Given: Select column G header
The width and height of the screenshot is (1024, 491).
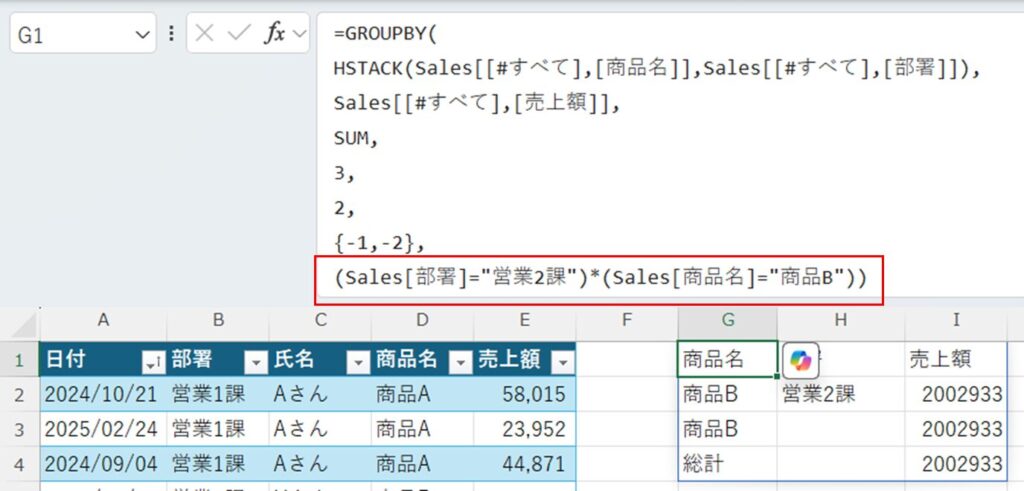Looking at the screenshot, I should [728, 320].
